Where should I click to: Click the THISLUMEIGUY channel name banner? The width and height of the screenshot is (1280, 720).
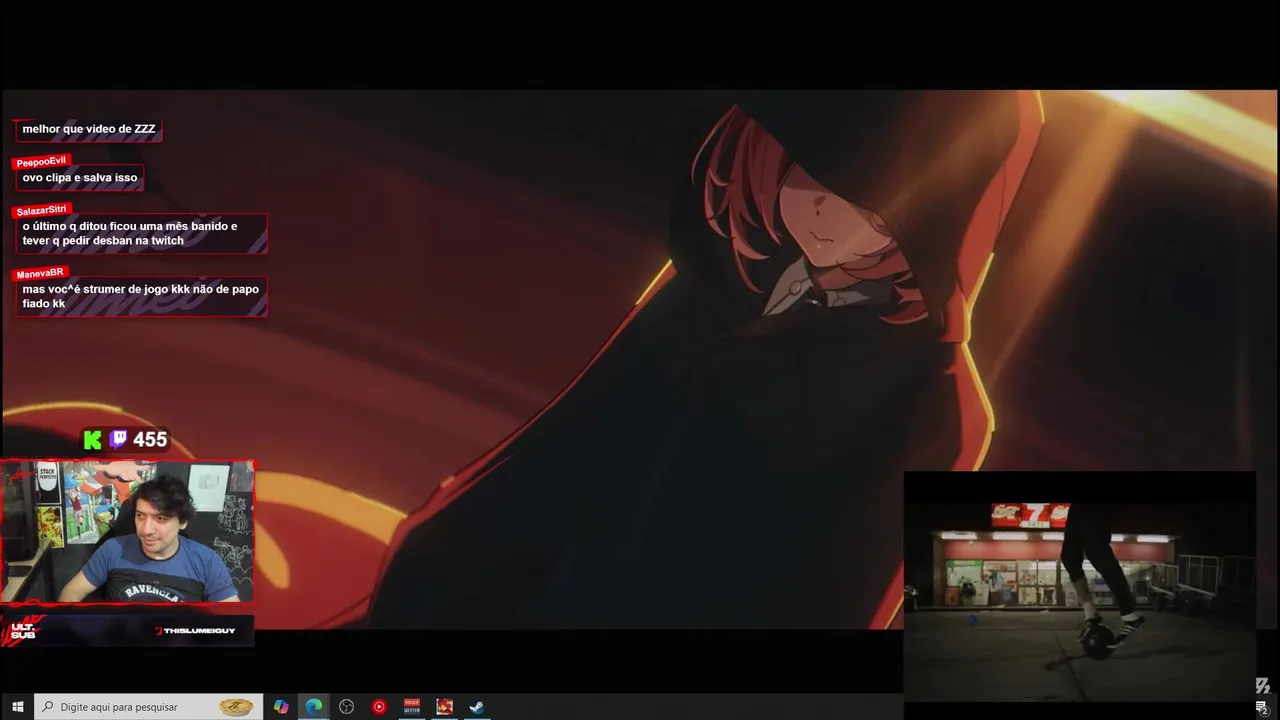point(196,631)
